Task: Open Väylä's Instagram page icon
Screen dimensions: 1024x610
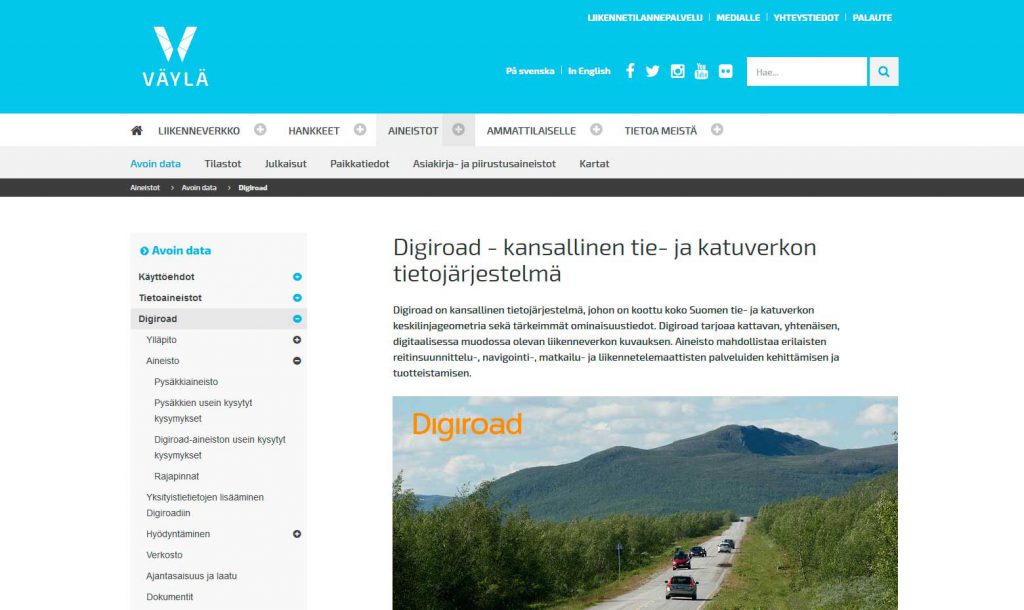Action: click(x=677, y=71)
